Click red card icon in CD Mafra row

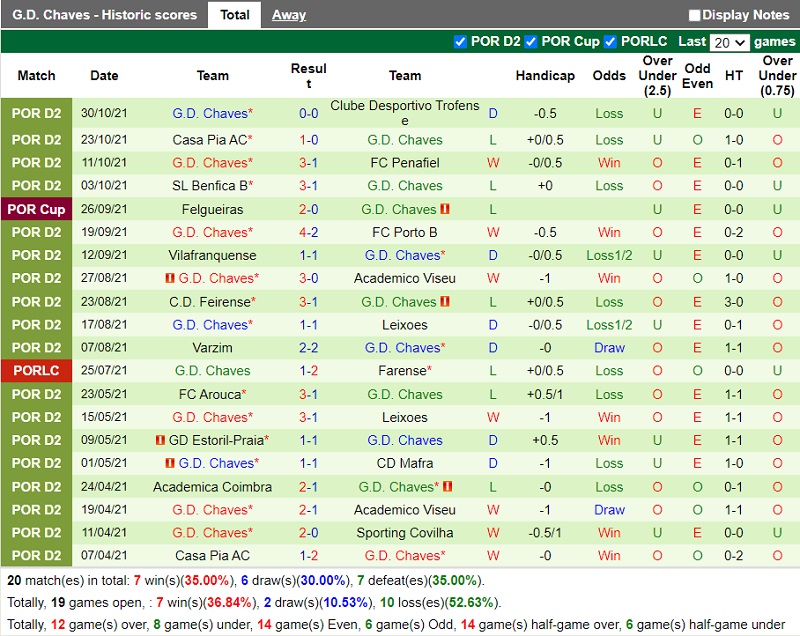170,463
